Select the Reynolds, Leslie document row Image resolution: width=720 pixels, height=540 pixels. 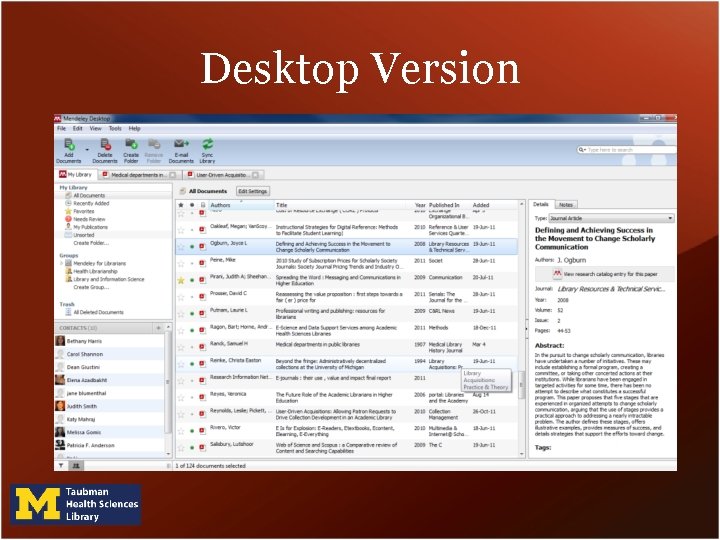point(347,414)
